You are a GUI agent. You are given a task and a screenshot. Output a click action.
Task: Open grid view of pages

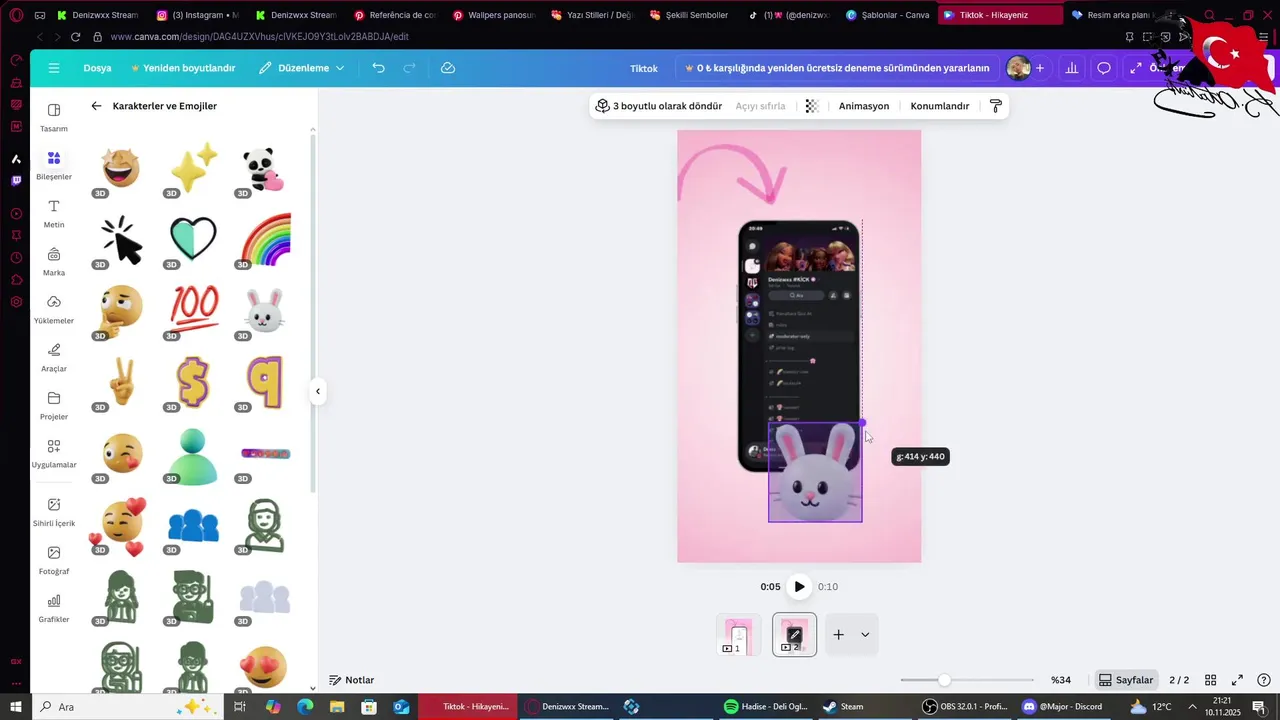pos(1210,680)
